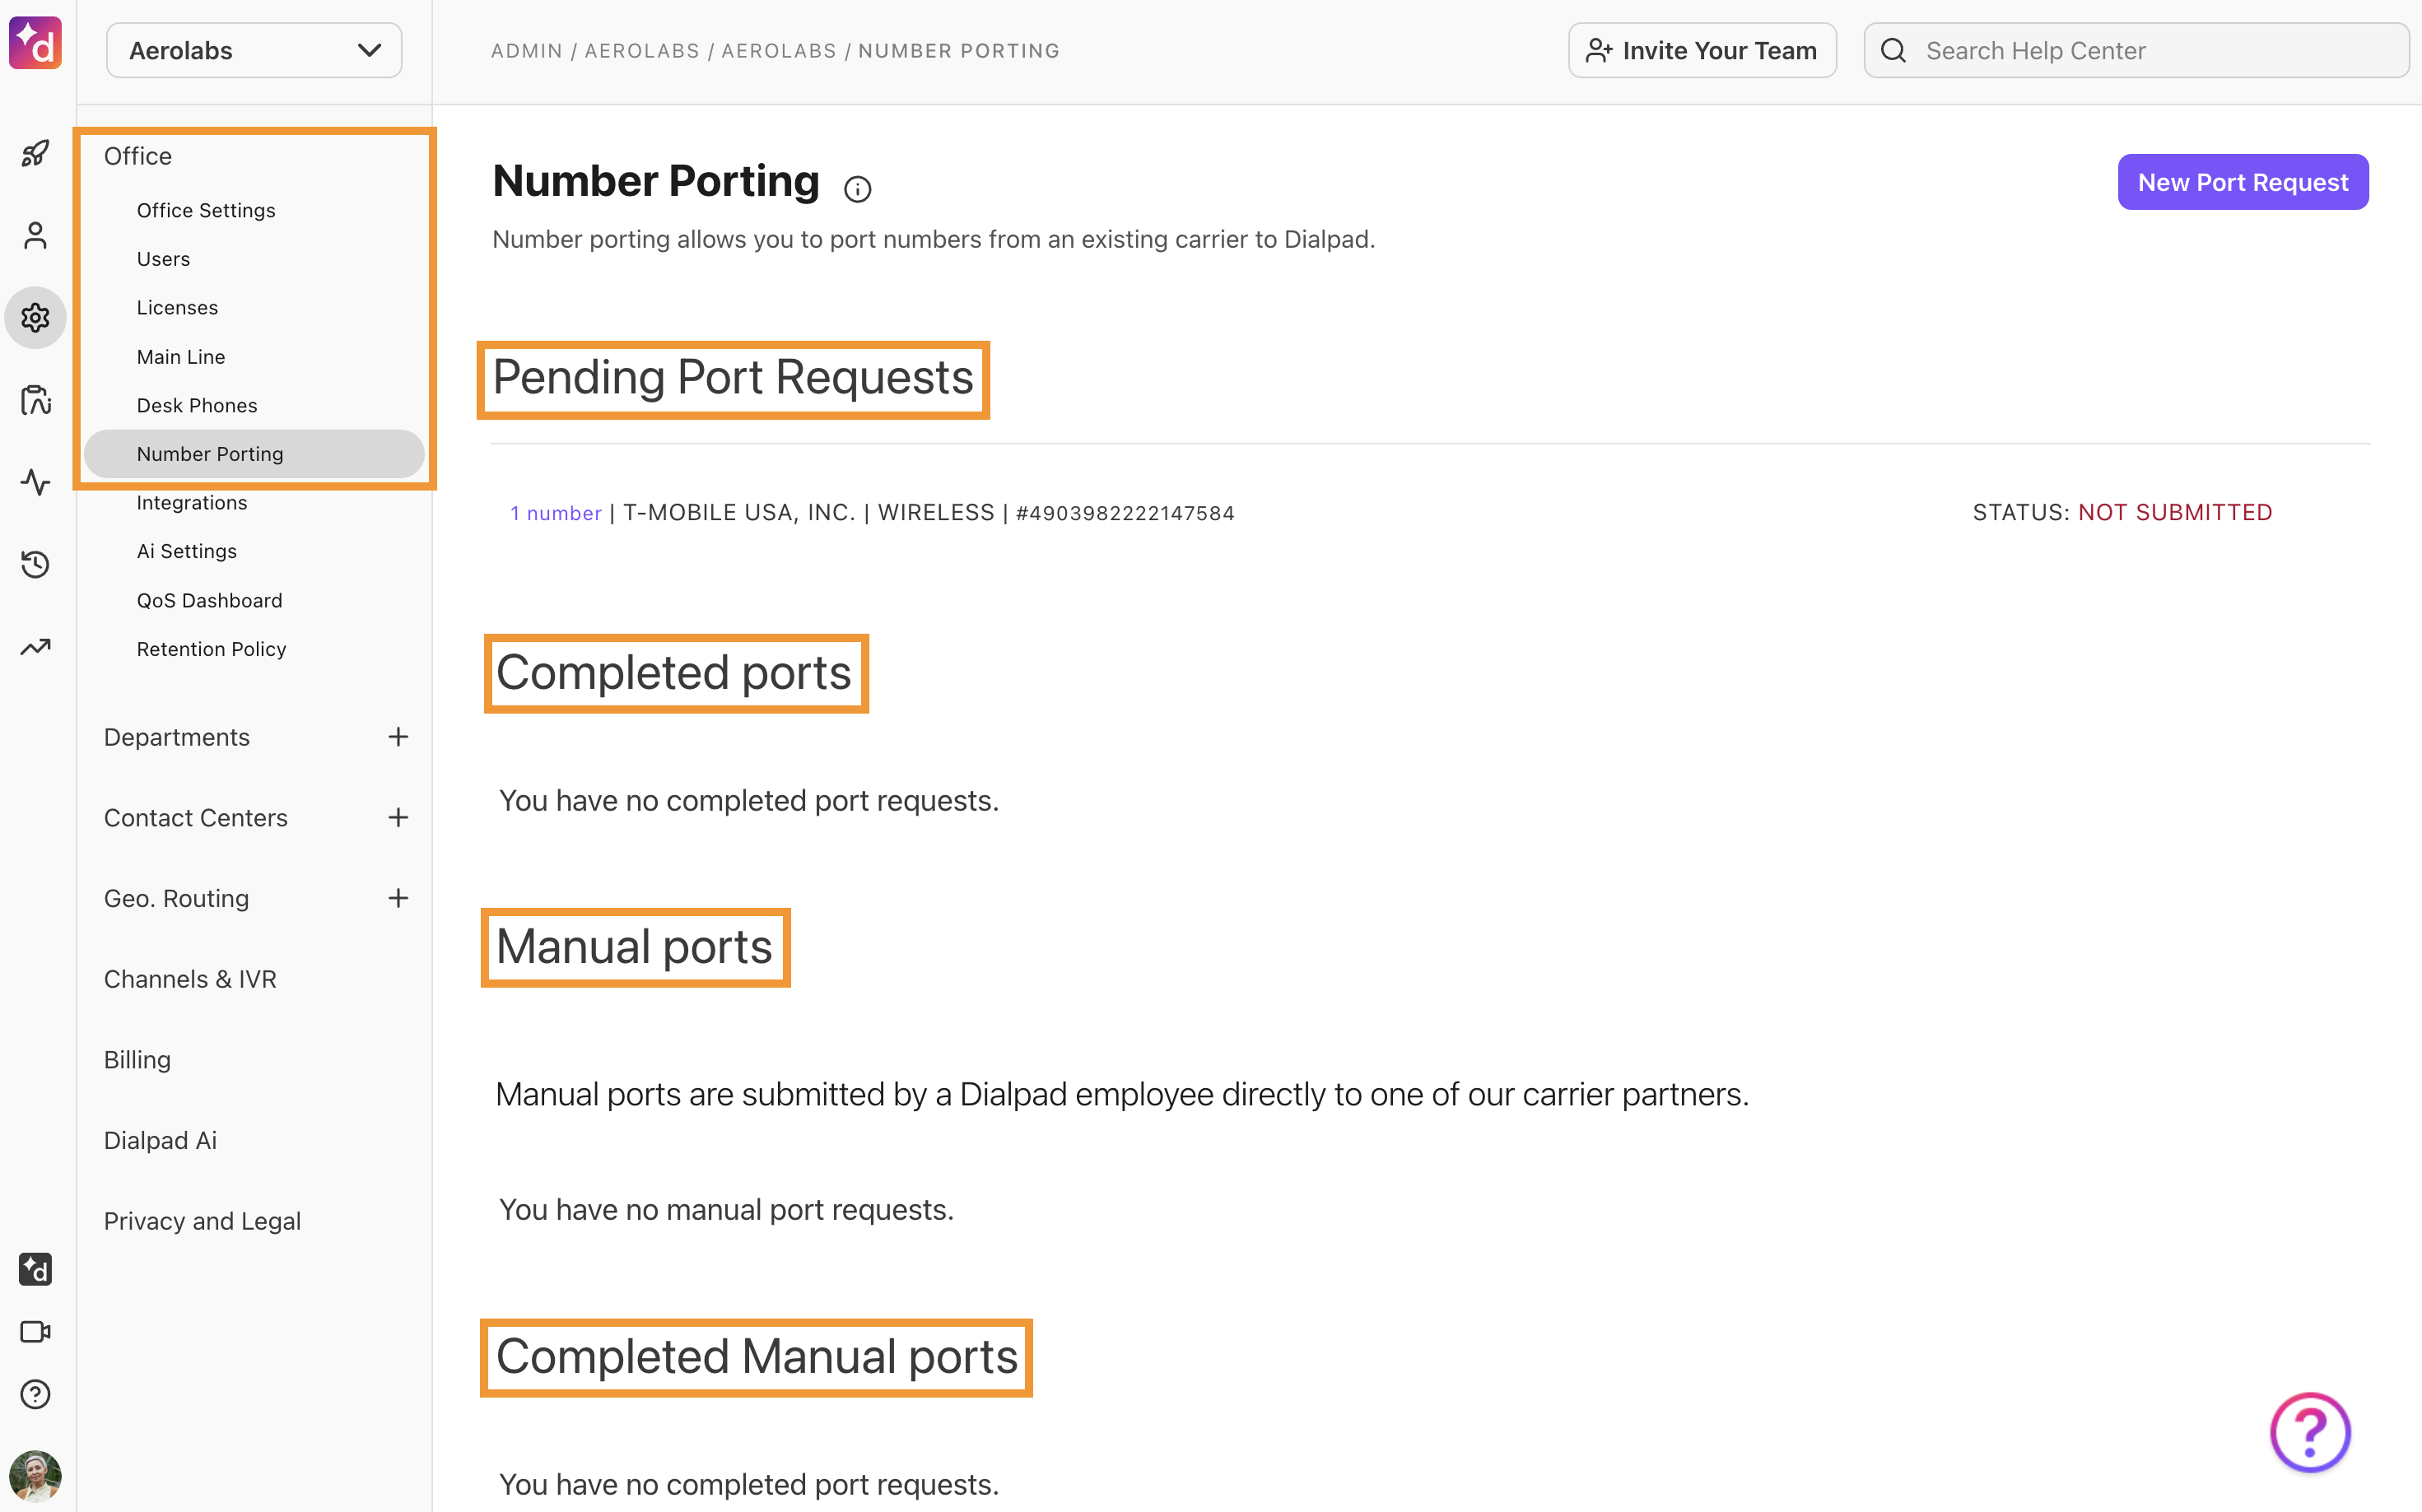Viewport: 2422px width, 1512px height.
Task: Click inside the Search Help Center field
Action: click(2137, 50)
